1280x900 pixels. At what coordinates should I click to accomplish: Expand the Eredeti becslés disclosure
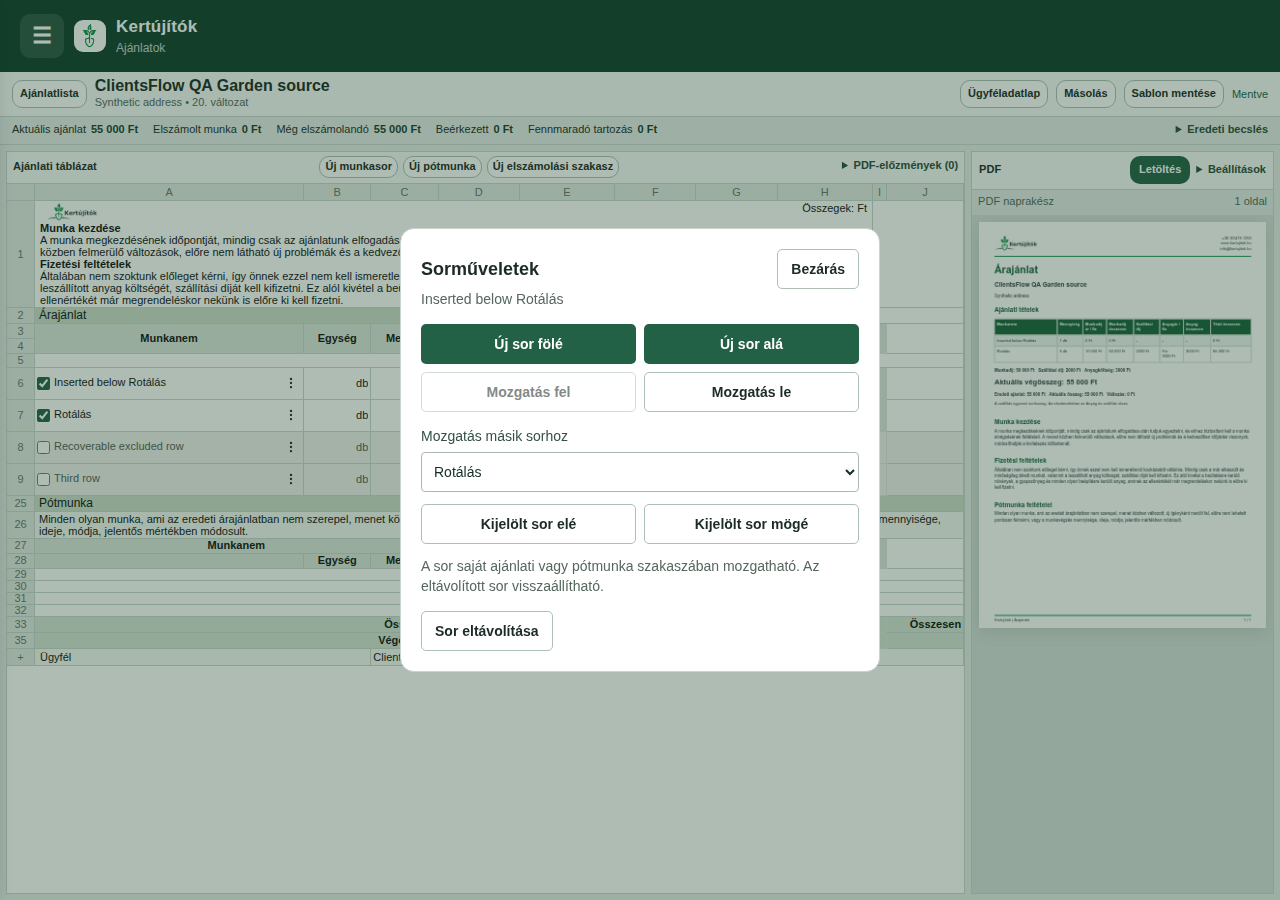[1221, 129]
